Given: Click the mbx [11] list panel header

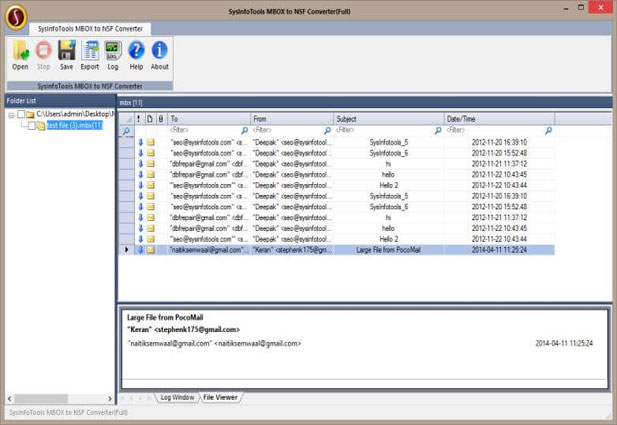Looking at the screenshot, I should tap(365, 102).
